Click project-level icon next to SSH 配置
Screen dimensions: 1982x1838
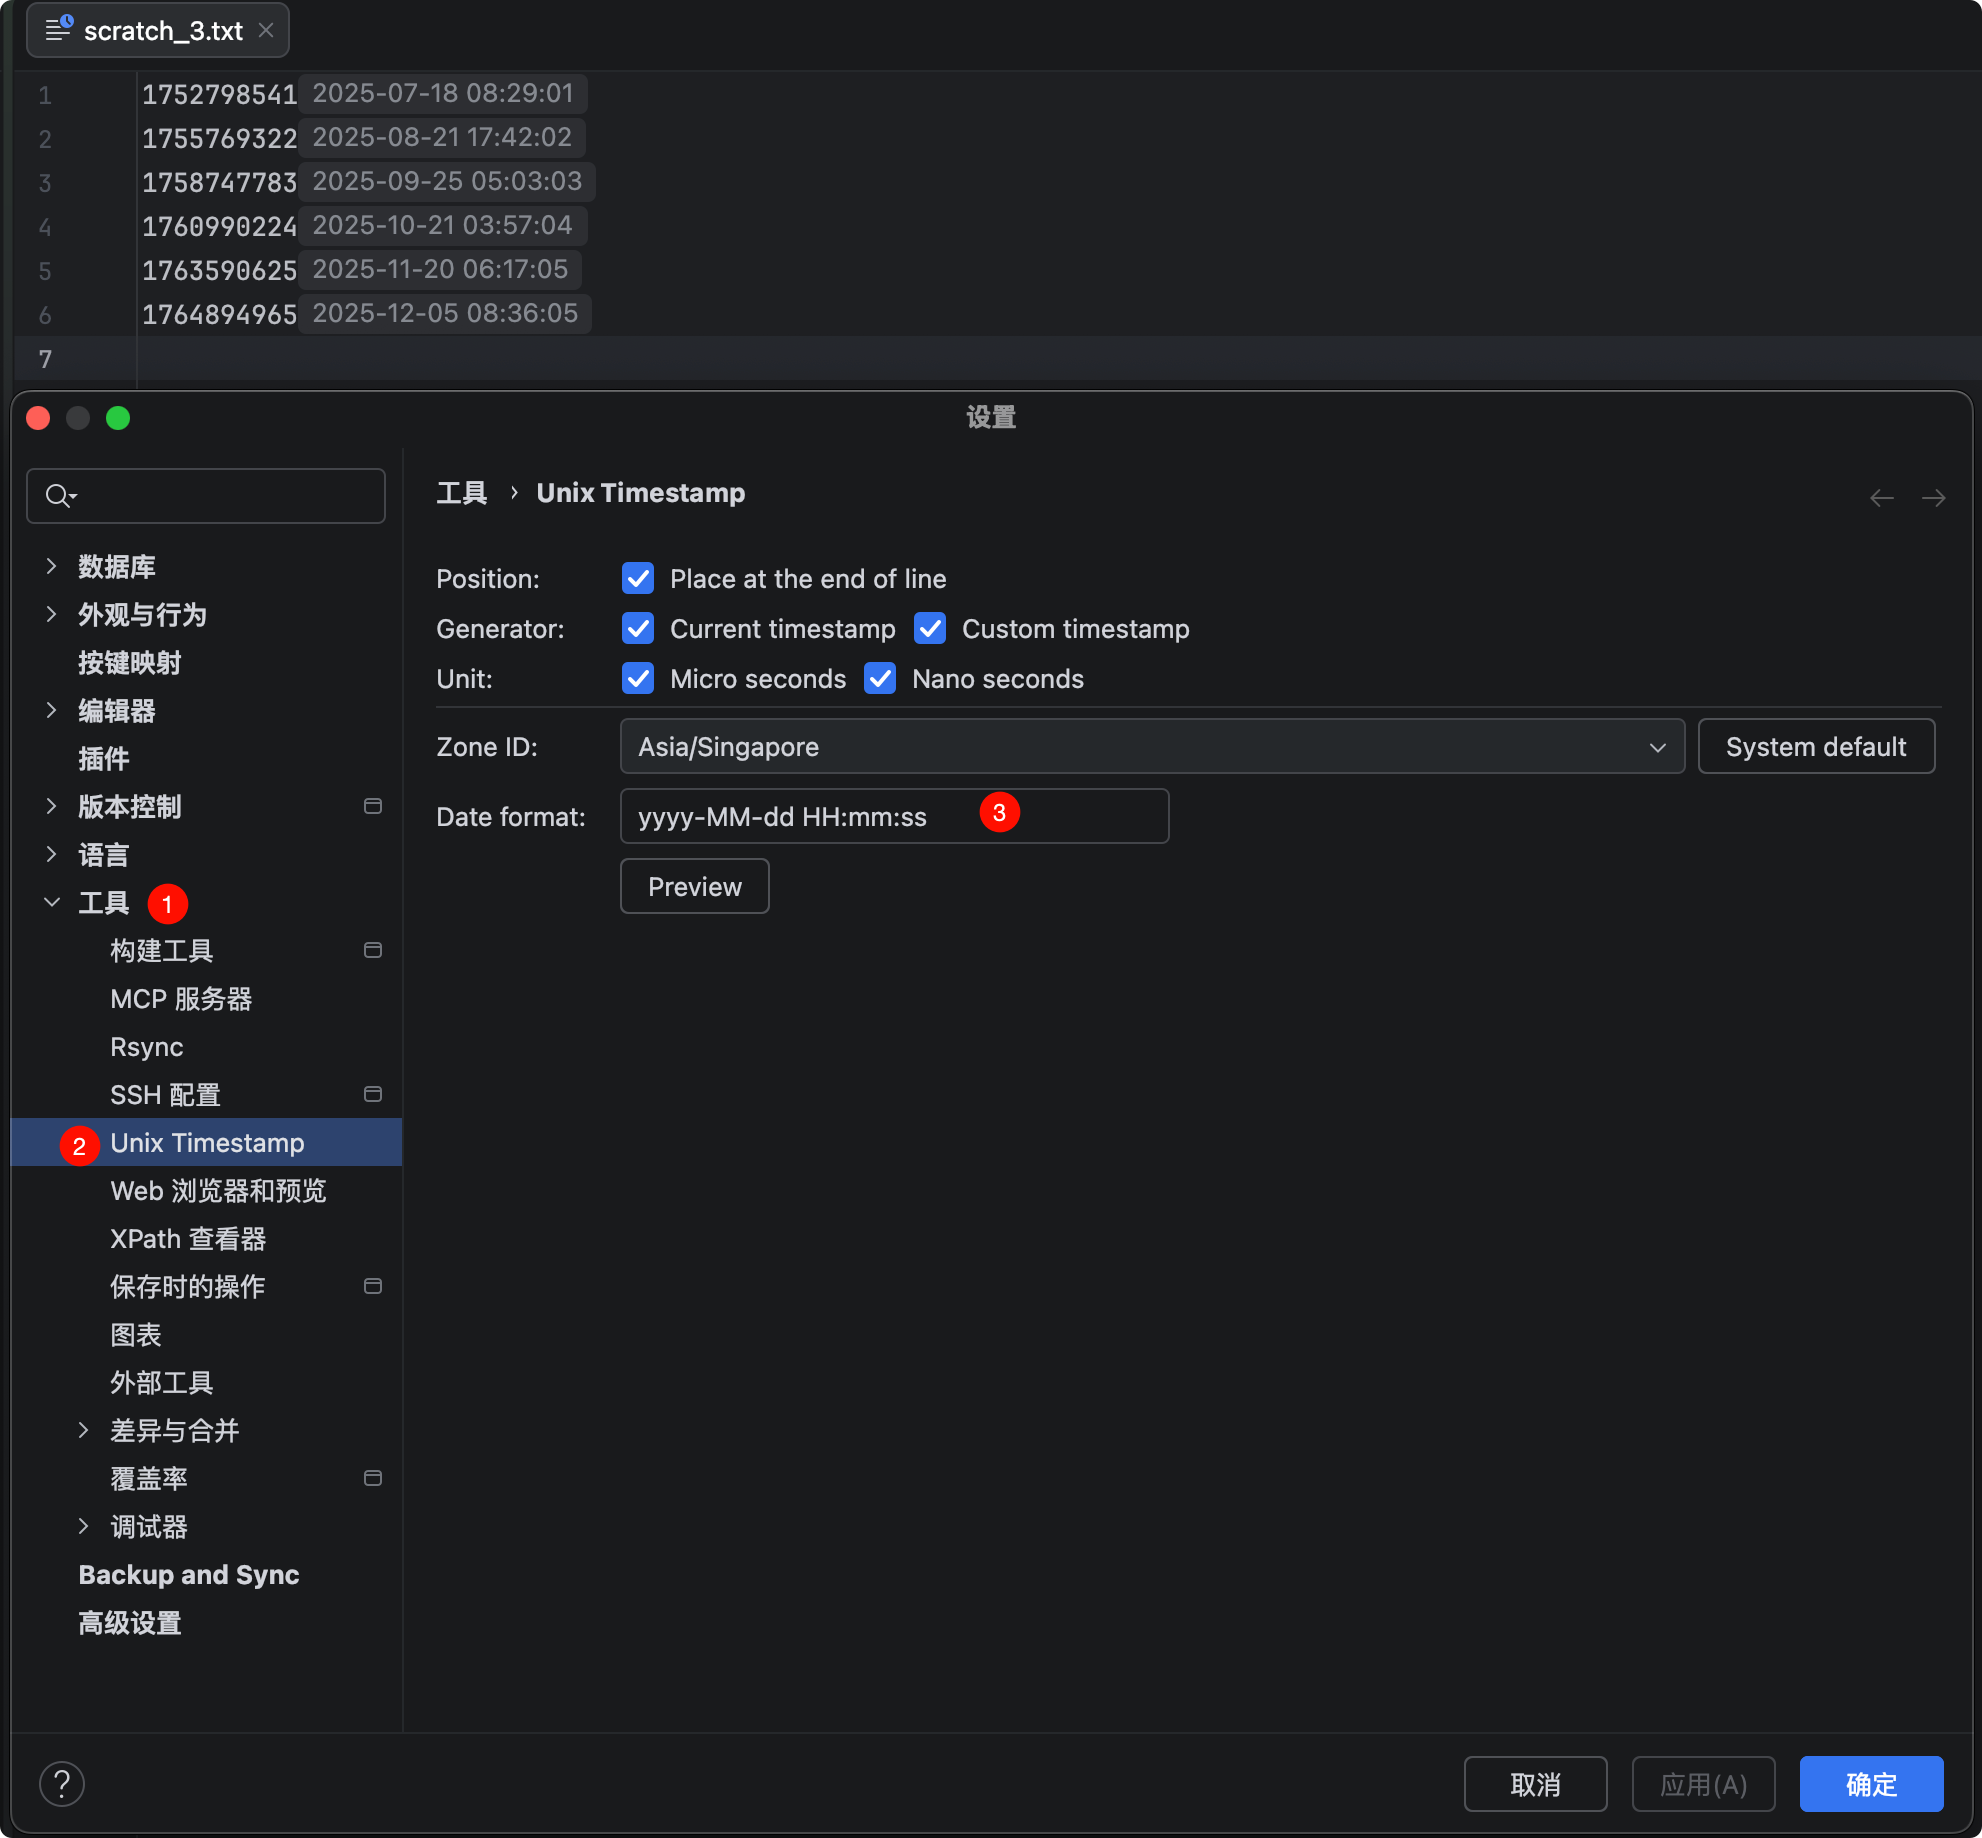pyautogui.click(x=372, y=1094)
